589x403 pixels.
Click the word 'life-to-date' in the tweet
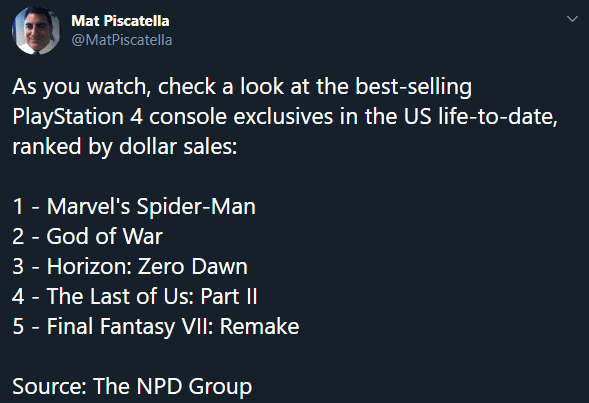pyautogui.click(x=498, y=116)
